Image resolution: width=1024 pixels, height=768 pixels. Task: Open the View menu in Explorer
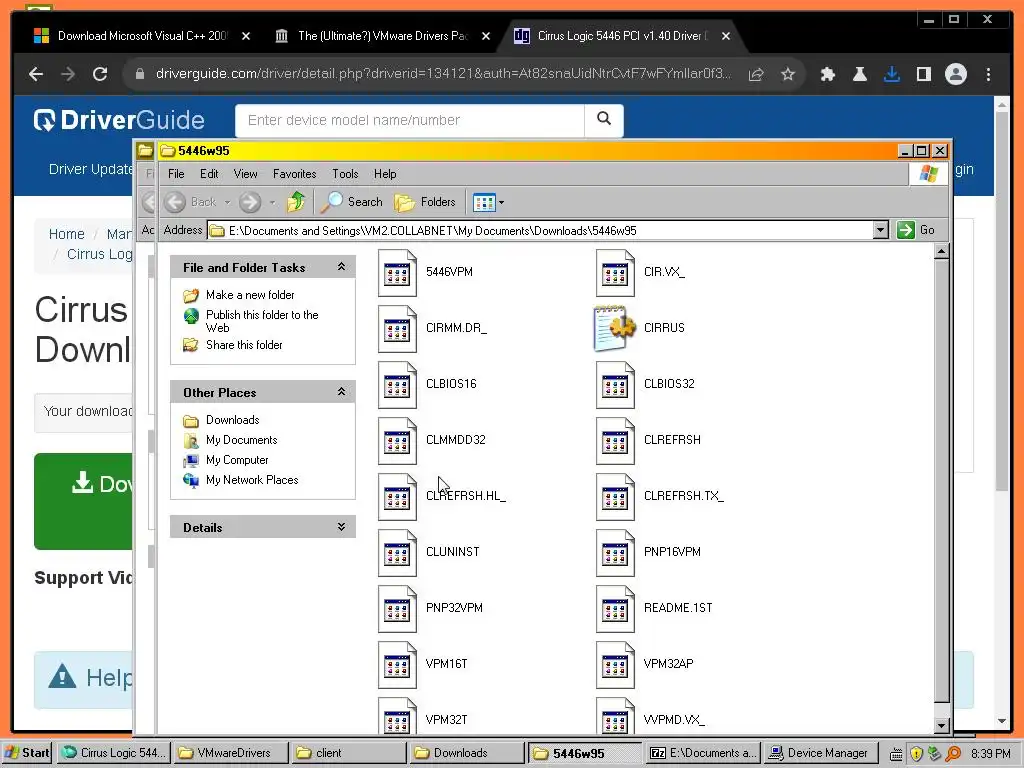point(246,174)
